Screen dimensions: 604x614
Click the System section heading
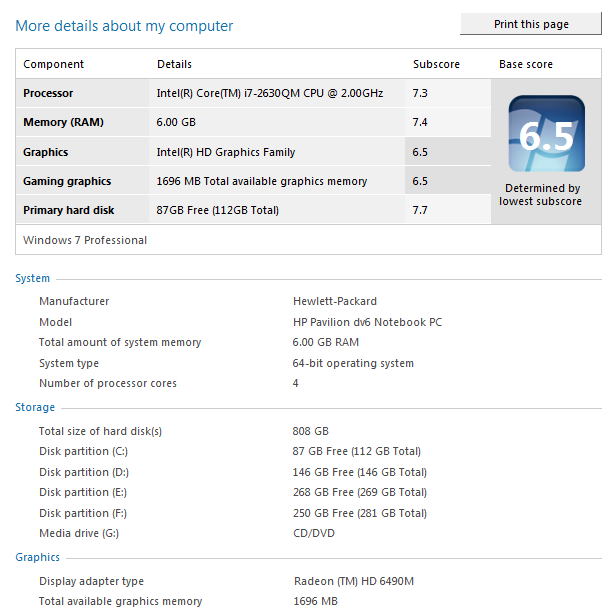tap(32, 278)
